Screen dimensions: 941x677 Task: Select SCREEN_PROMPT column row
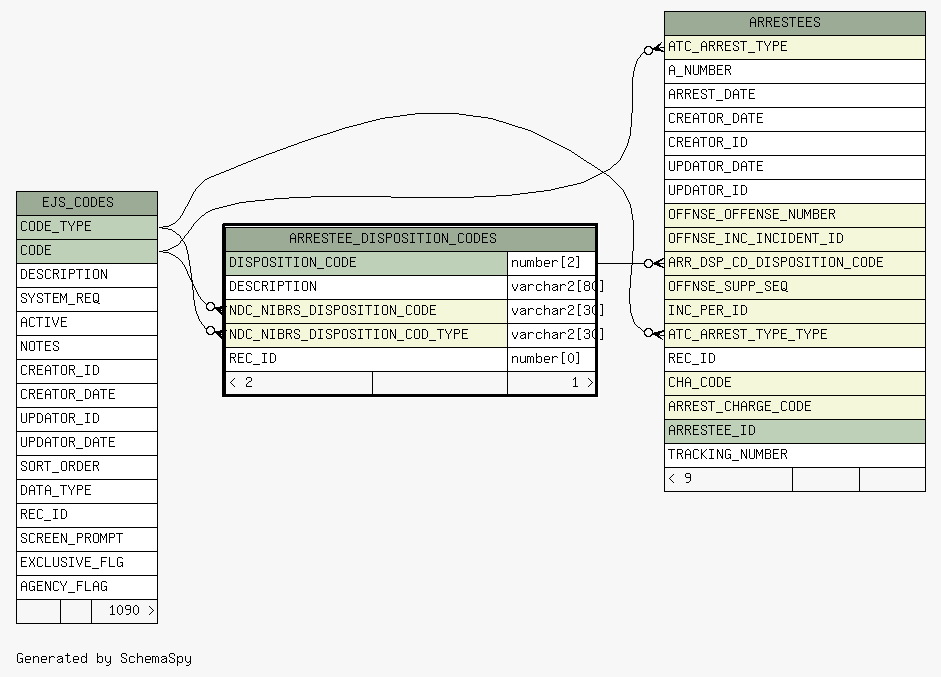(x=87, y=539)
